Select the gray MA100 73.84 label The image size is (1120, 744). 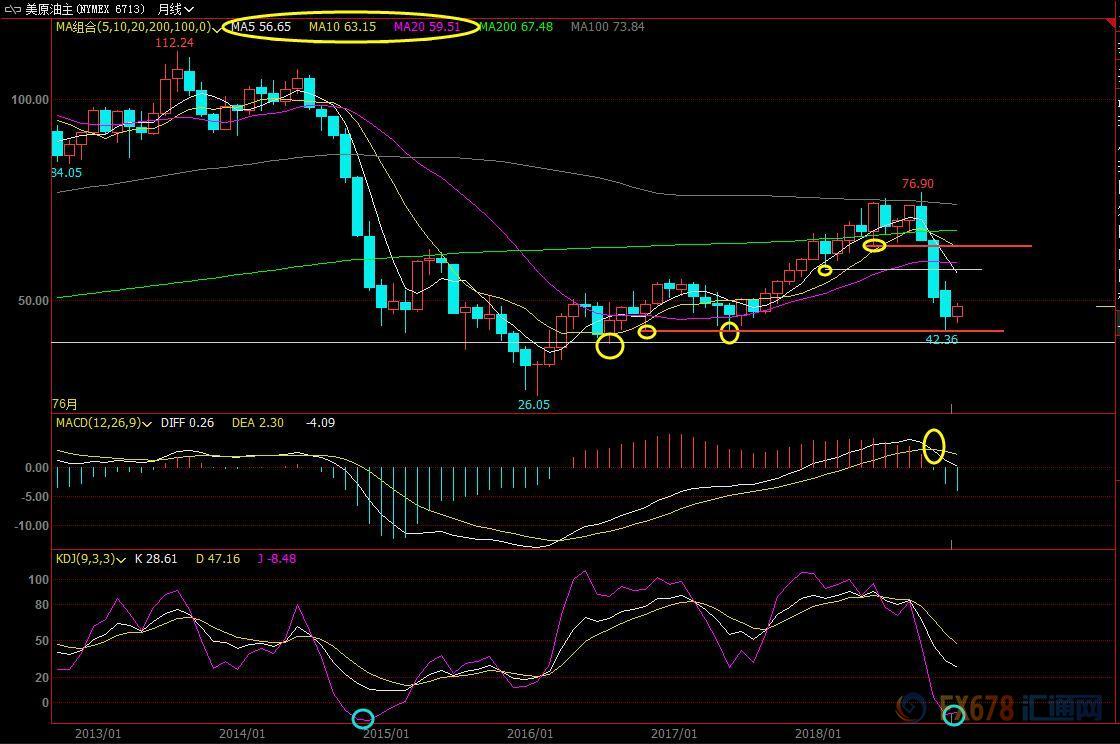pyautogui.click(x=607, y=27)
